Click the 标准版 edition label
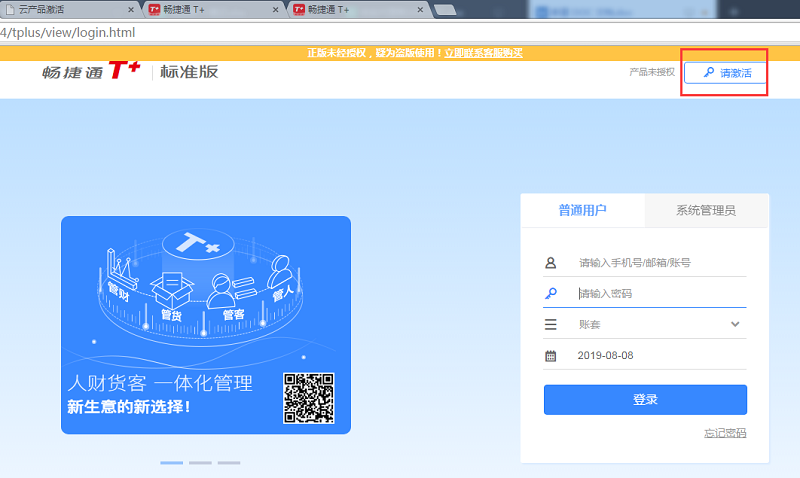Screen dimensions: 800x478 pyautogui.click(x=189, y=71)
